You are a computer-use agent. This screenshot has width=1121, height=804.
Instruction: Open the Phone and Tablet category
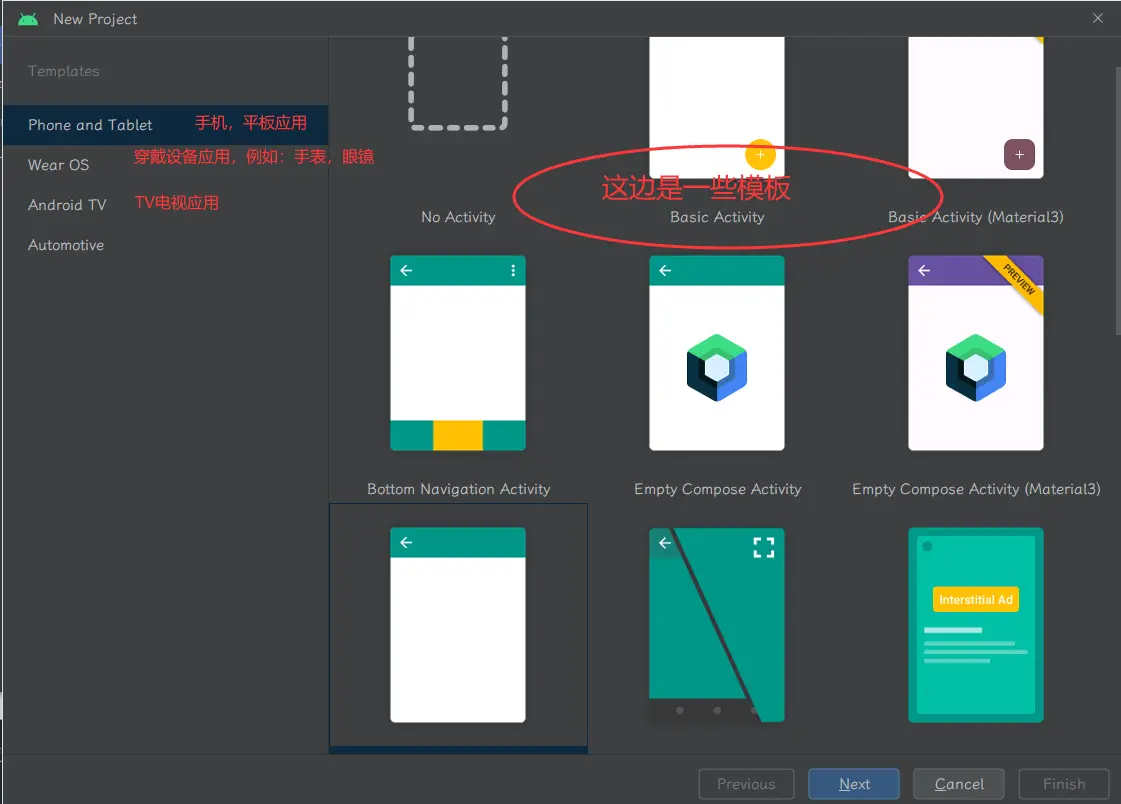[90, 125]
